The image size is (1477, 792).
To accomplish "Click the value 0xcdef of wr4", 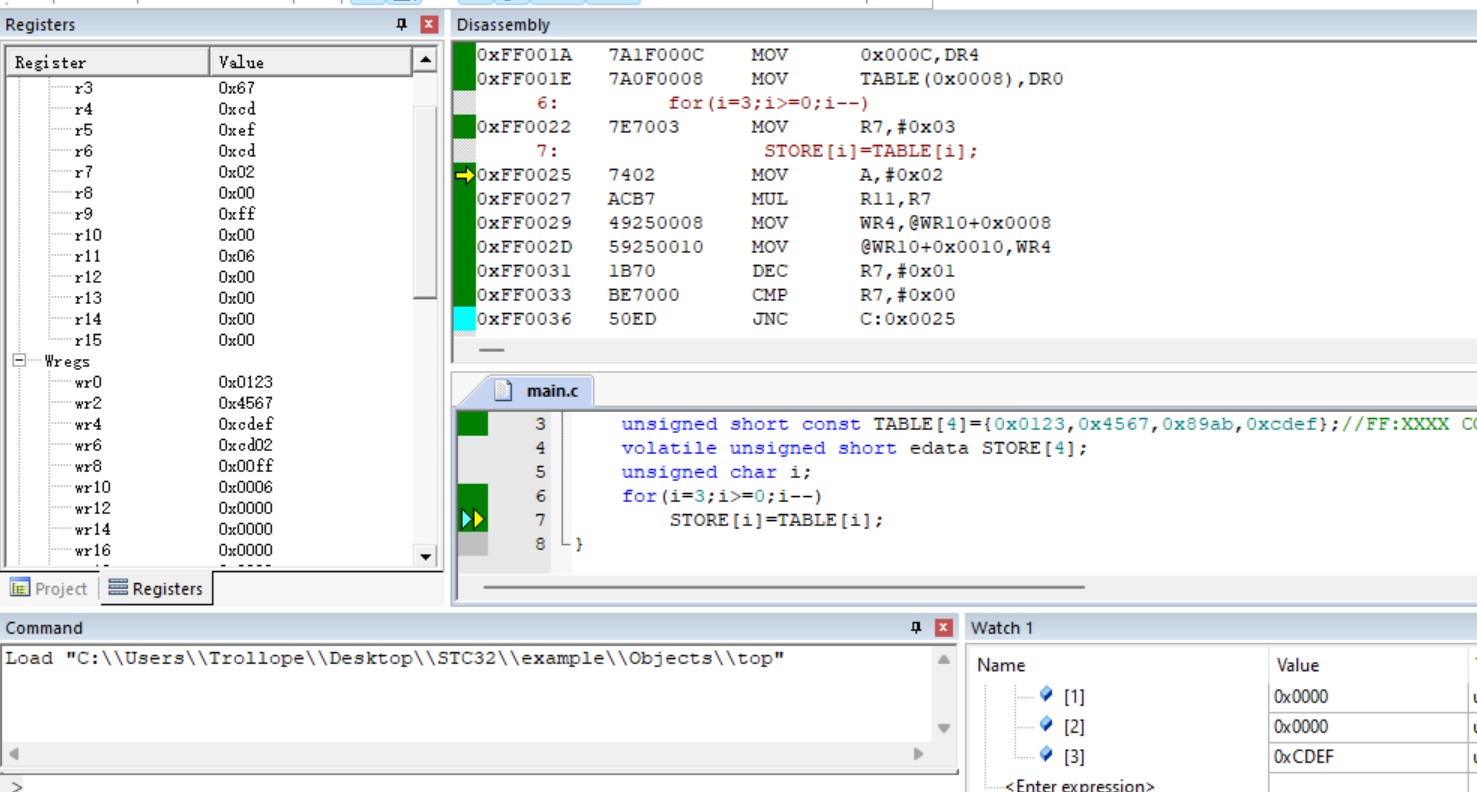I will click(245, 424).
